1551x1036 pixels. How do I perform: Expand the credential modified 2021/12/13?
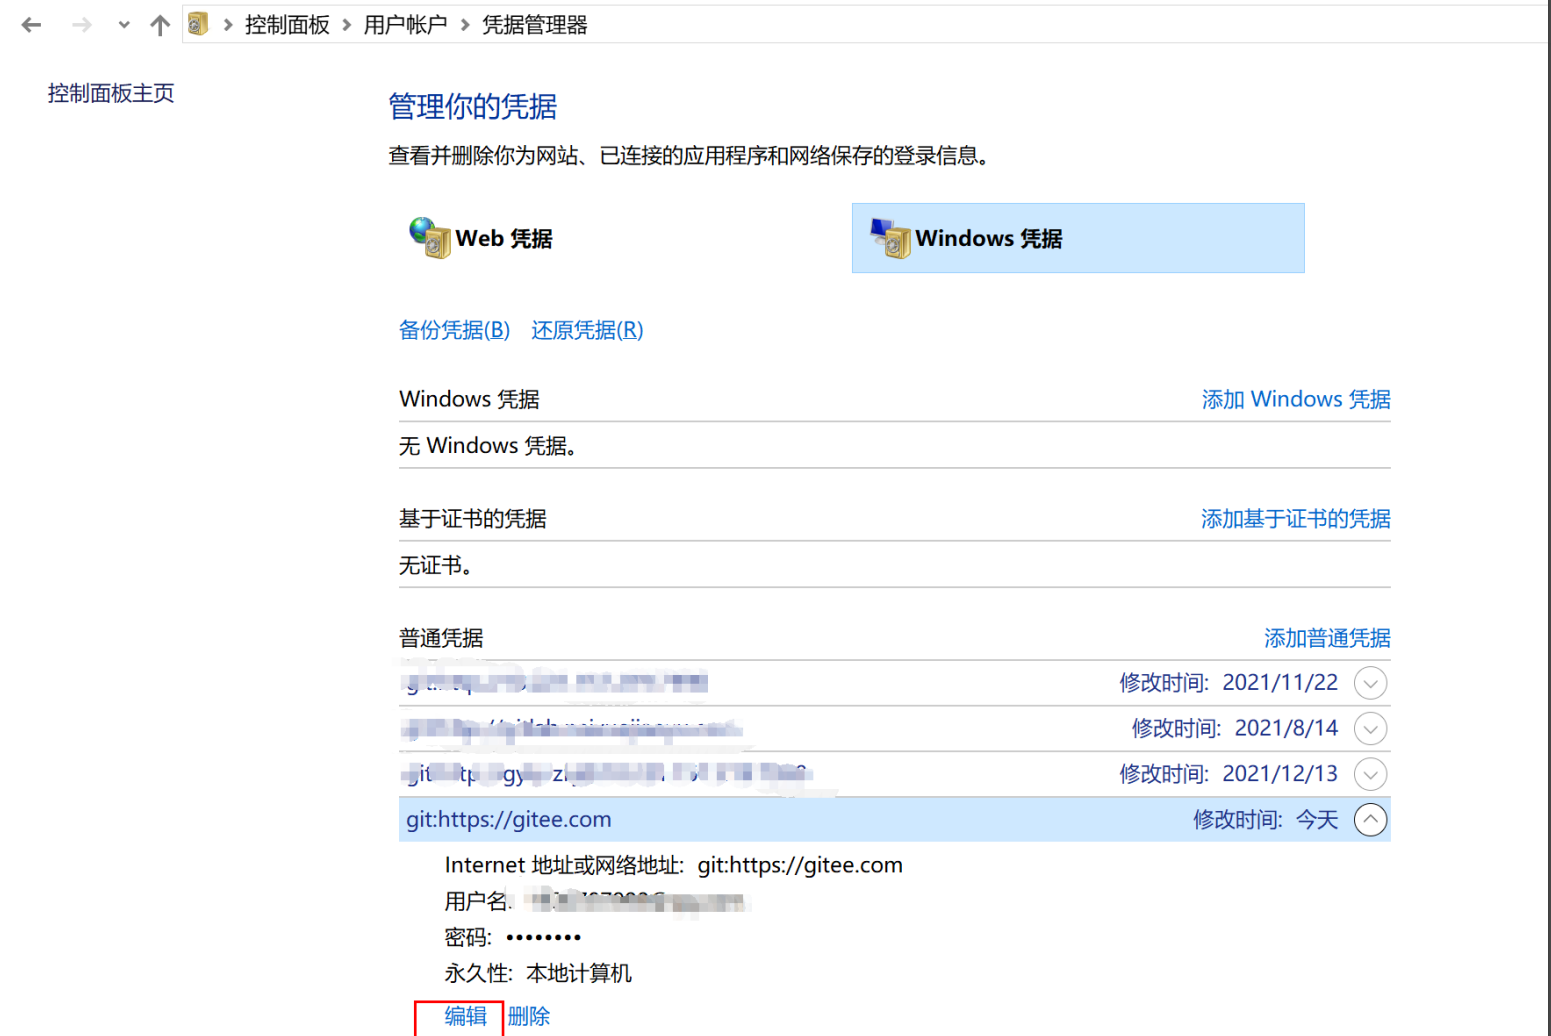pyautogui.click(x=1371, y=773)
